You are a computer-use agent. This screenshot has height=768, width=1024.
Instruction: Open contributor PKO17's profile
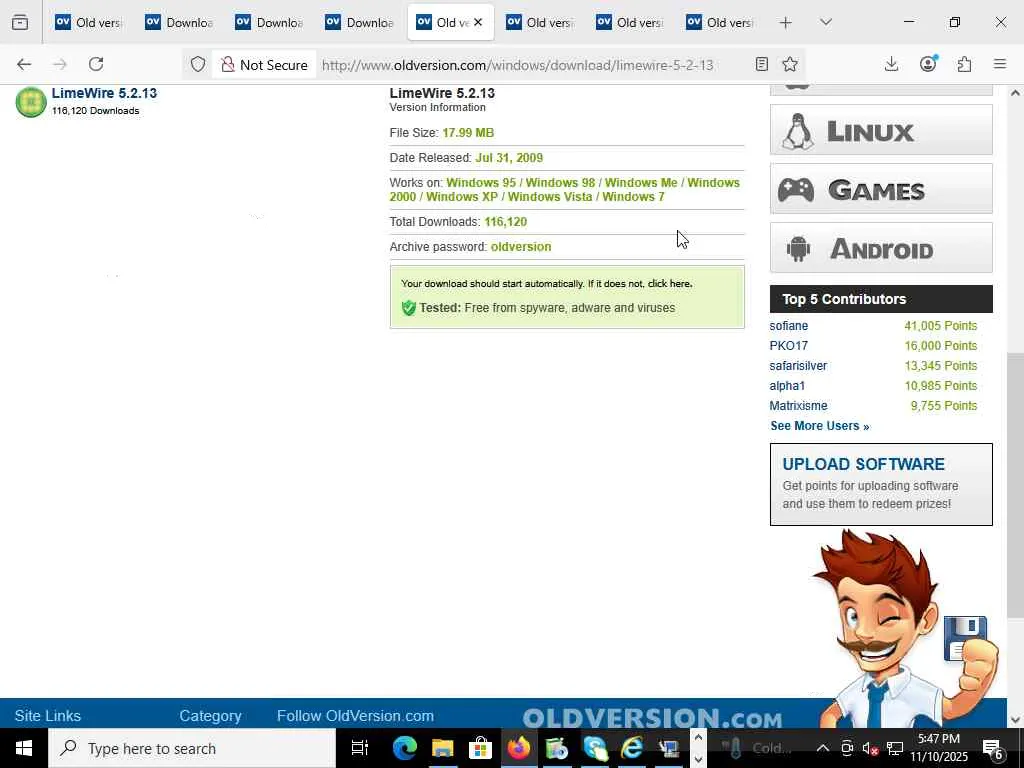788,345
